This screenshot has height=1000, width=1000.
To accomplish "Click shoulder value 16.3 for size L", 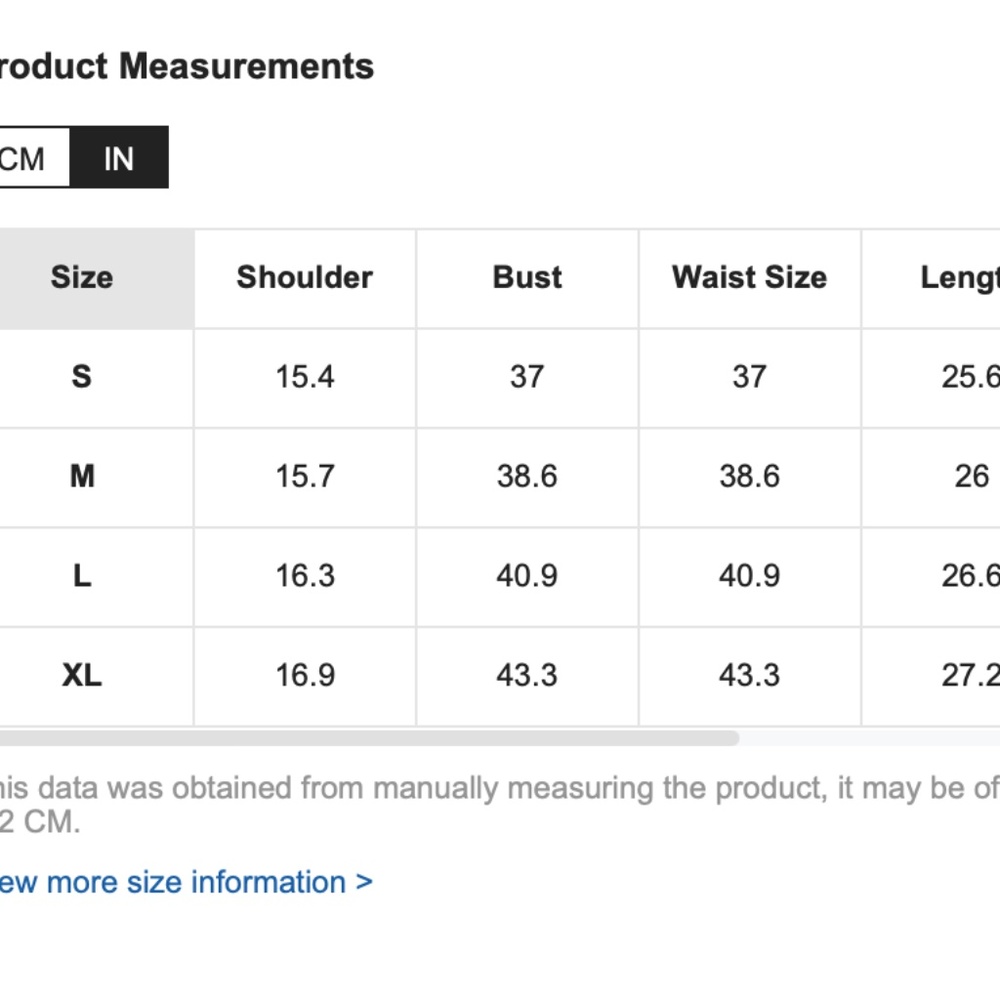I will pyautogui.click(x=305, y=575).
